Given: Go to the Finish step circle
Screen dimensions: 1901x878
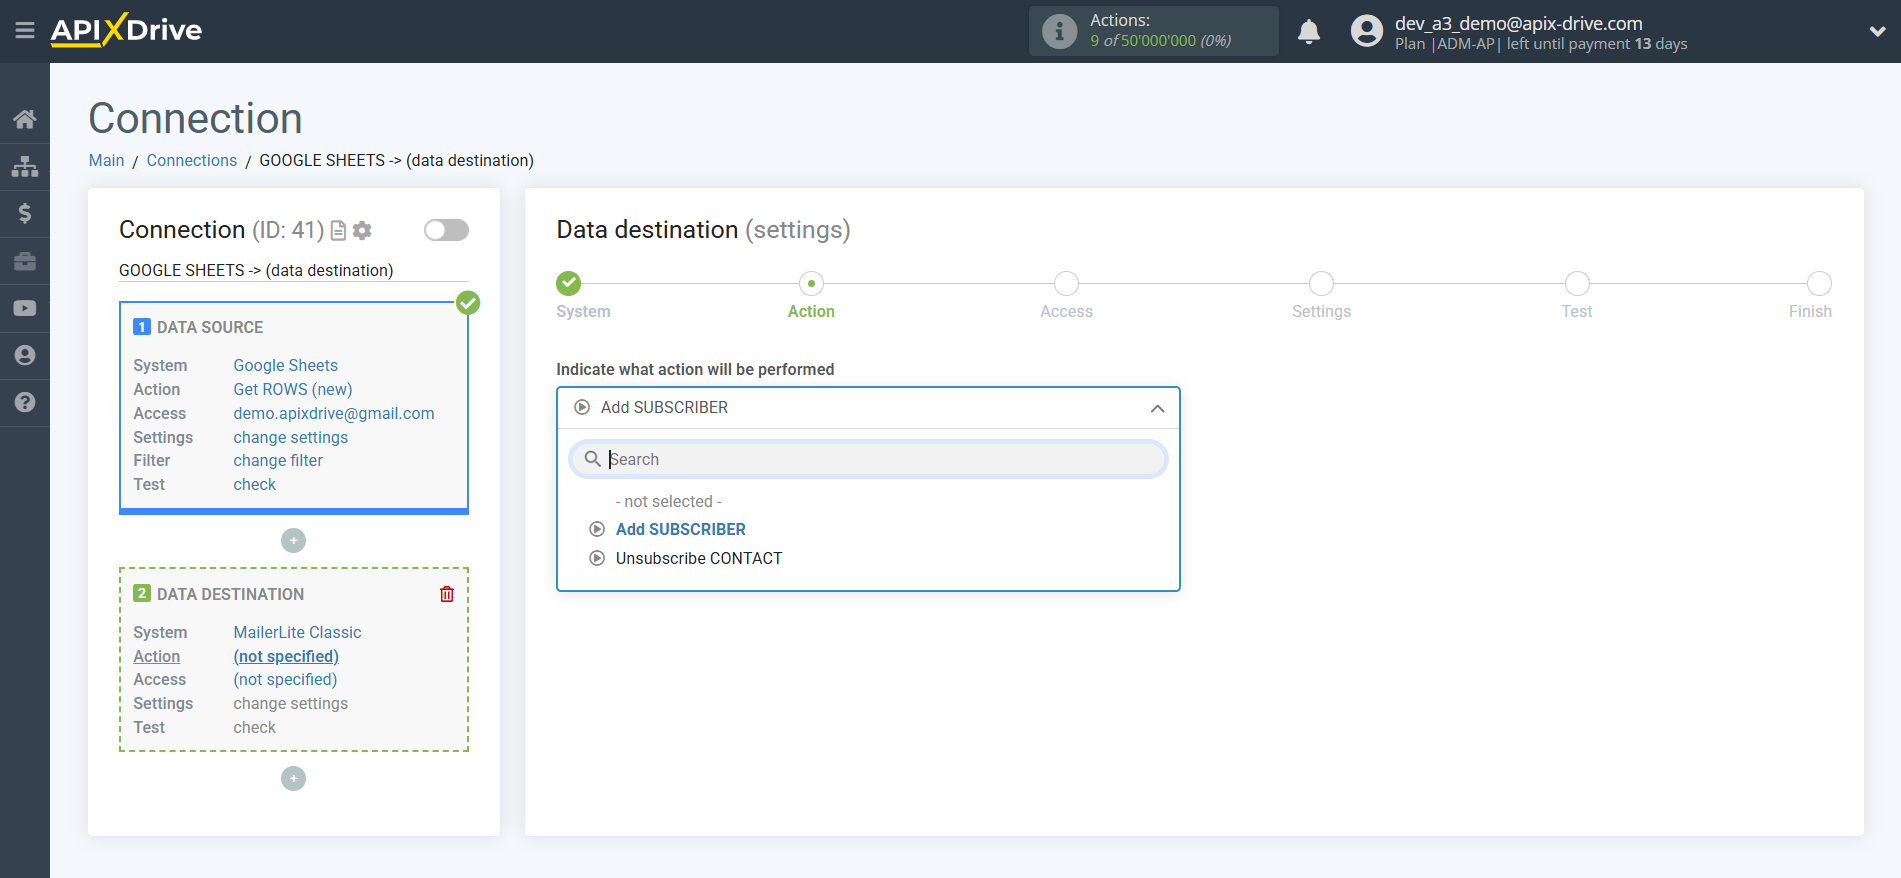Looking at the screenshot, I should pos(1819,283).
